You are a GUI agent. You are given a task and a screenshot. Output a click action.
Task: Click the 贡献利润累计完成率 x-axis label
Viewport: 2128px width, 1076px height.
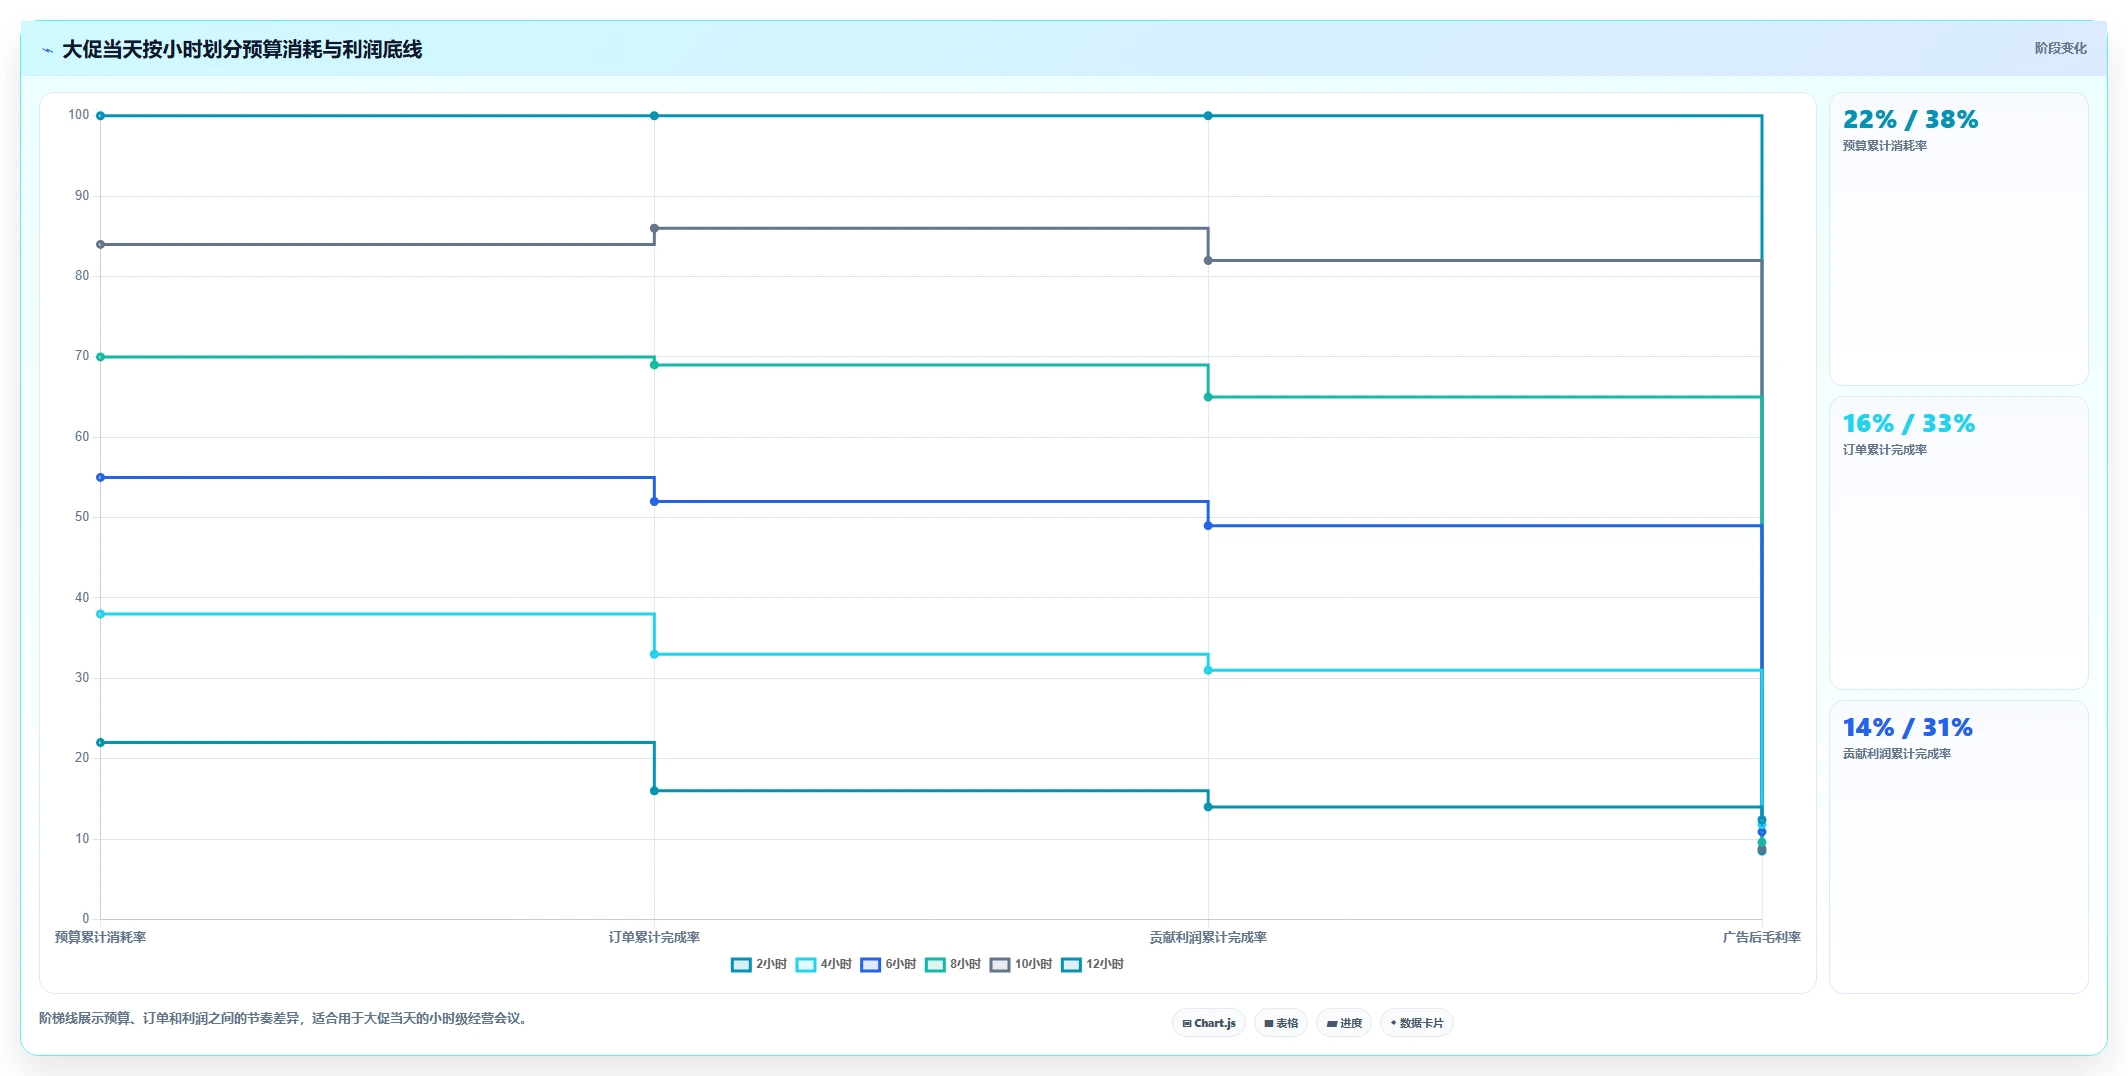tap(1208, 937)
